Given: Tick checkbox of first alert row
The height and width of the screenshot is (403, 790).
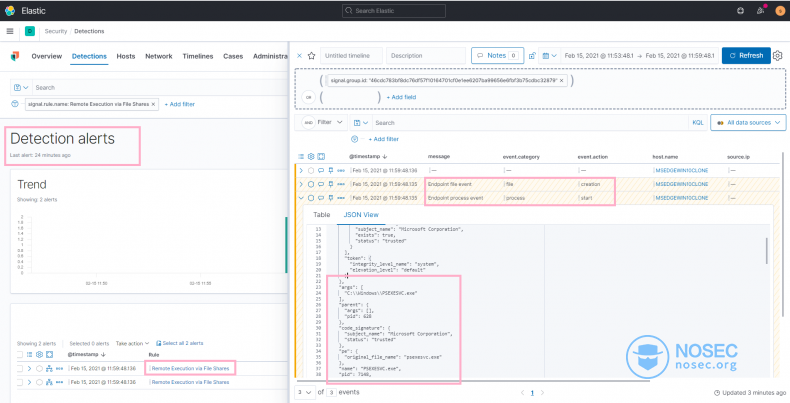Looking at the screenshot, I should (x=20, y=369).
